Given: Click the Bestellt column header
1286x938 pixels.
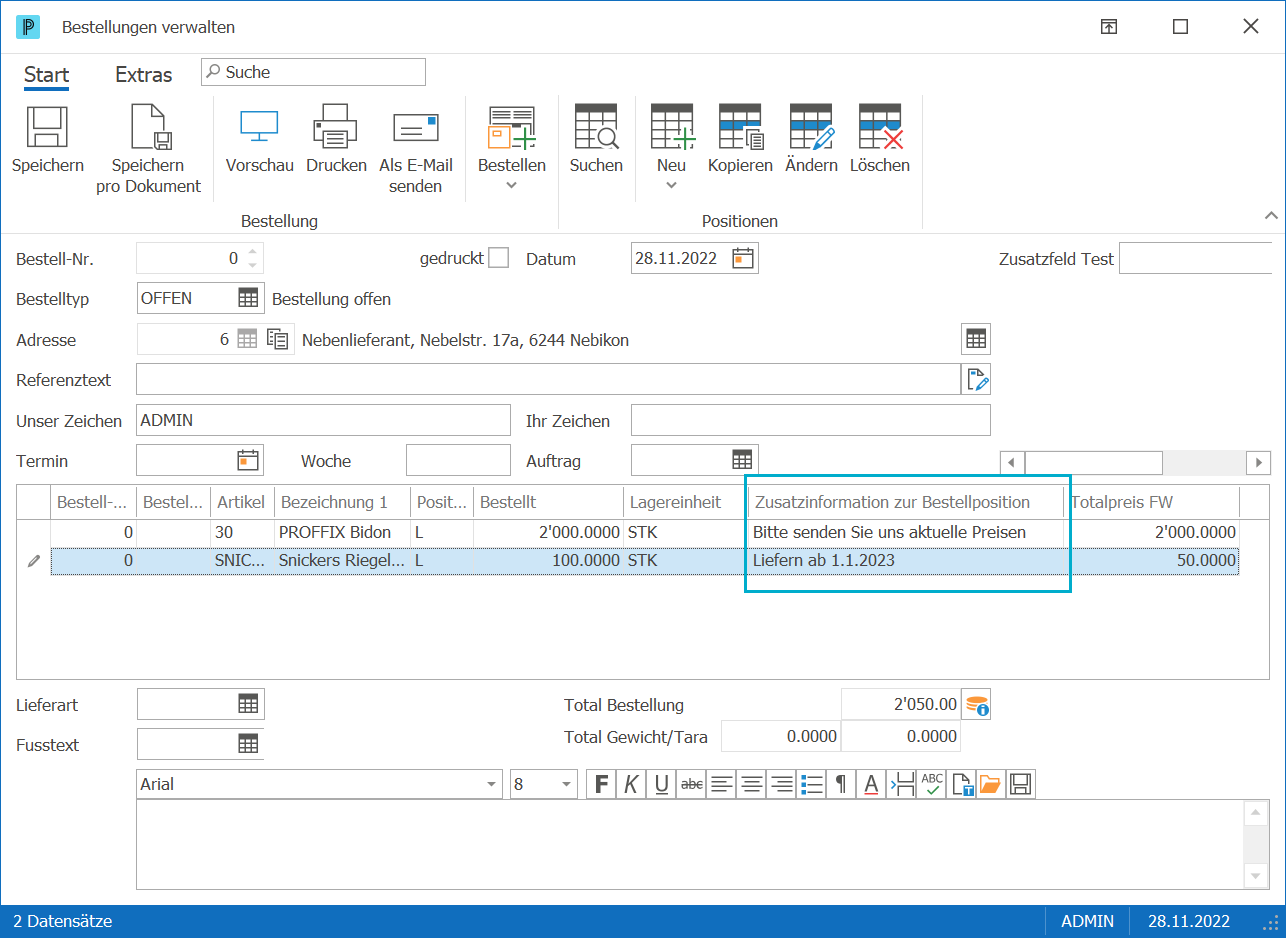Looking at the screenshot, I should (x=547, y=502).
